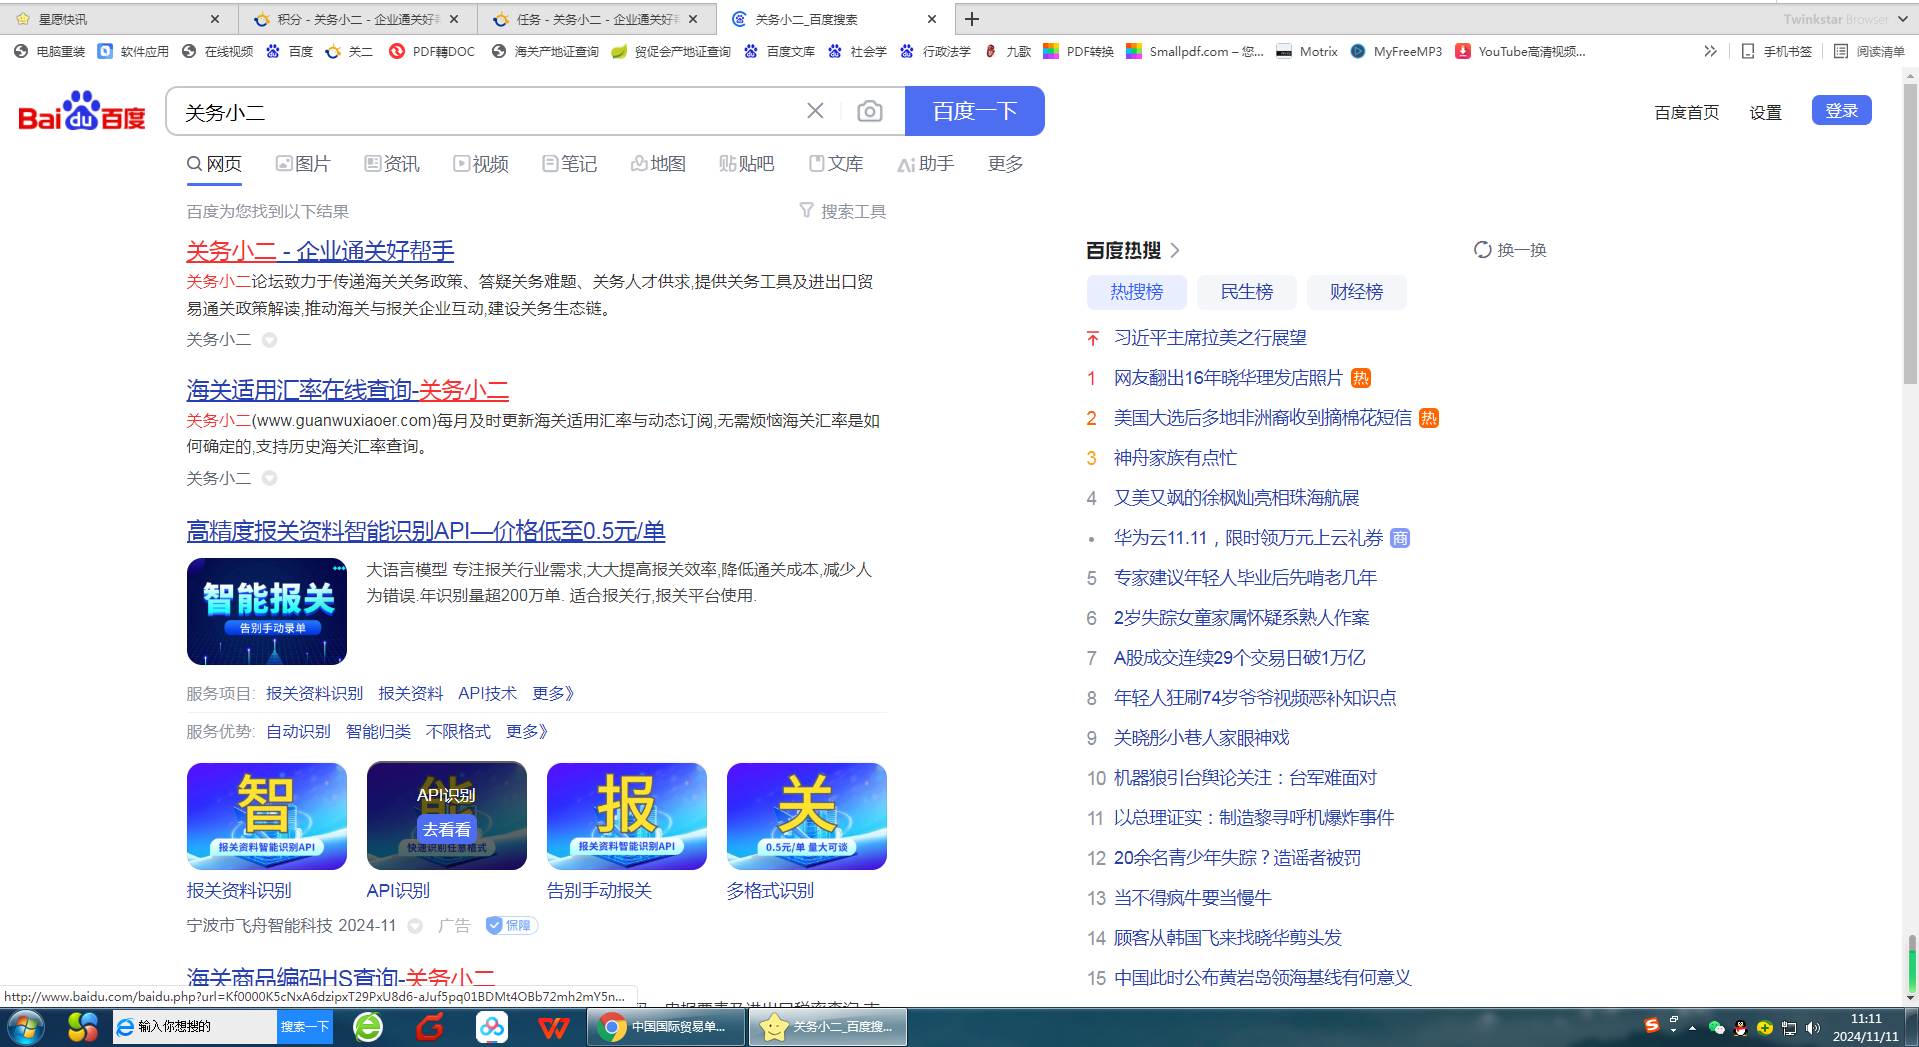
Task: Open WPS Office from the taskbar
Action: 553,1027
